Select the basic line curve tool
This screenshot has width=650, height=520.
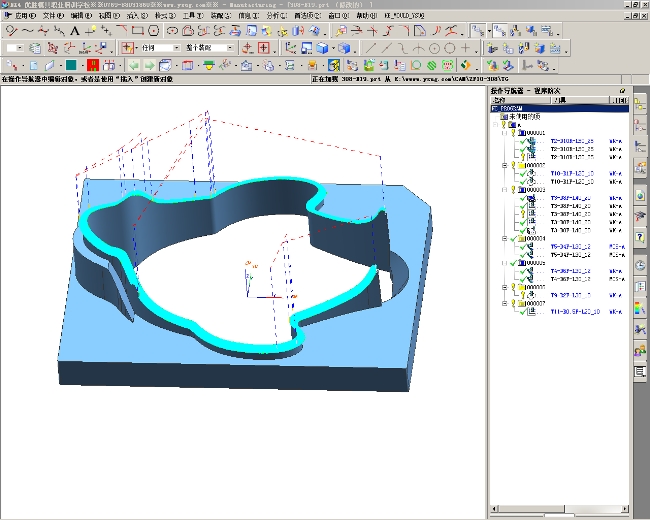pyautogui.click(x=11, y=31)
